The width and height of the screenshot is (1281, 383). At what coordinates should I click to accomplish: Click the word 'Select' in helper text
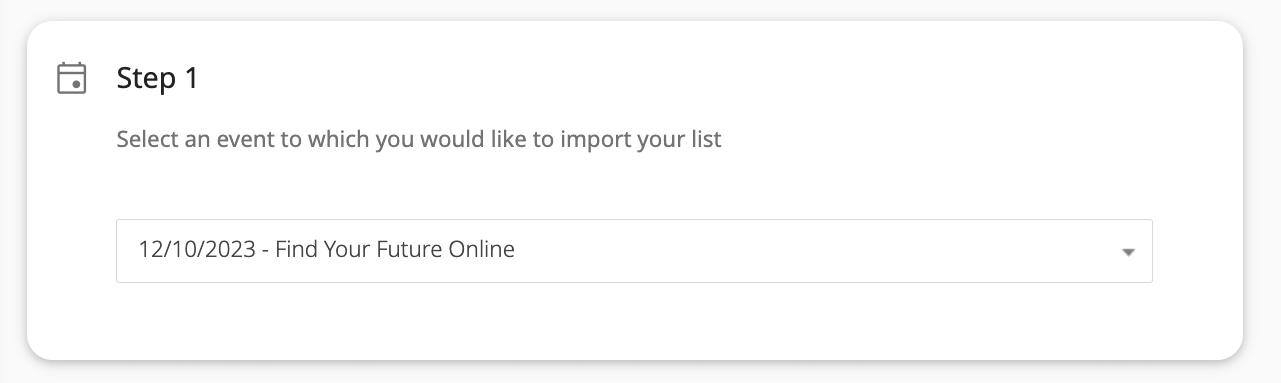pyautogui.click(x=147, y=139)
